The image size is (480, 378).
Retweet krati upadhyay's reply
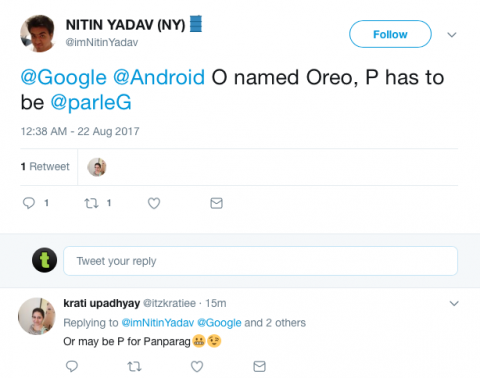134,367
